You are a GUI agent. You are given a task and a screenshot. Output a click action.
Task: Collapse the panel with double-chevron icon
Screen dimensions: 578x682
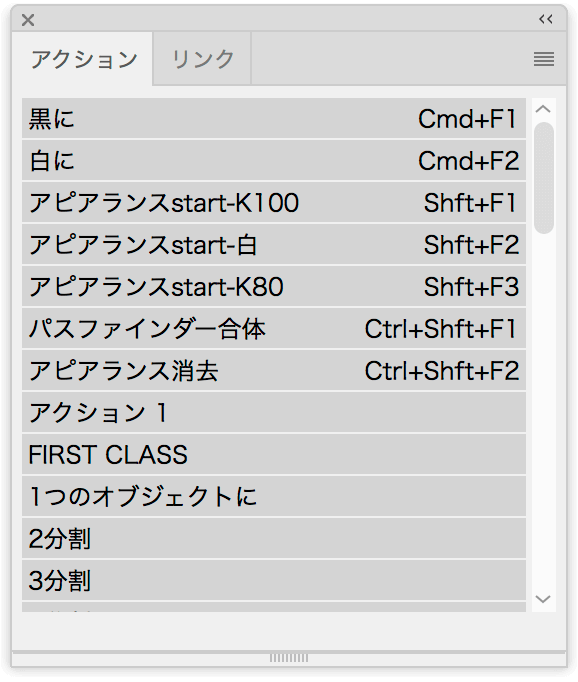pos(546,19)
